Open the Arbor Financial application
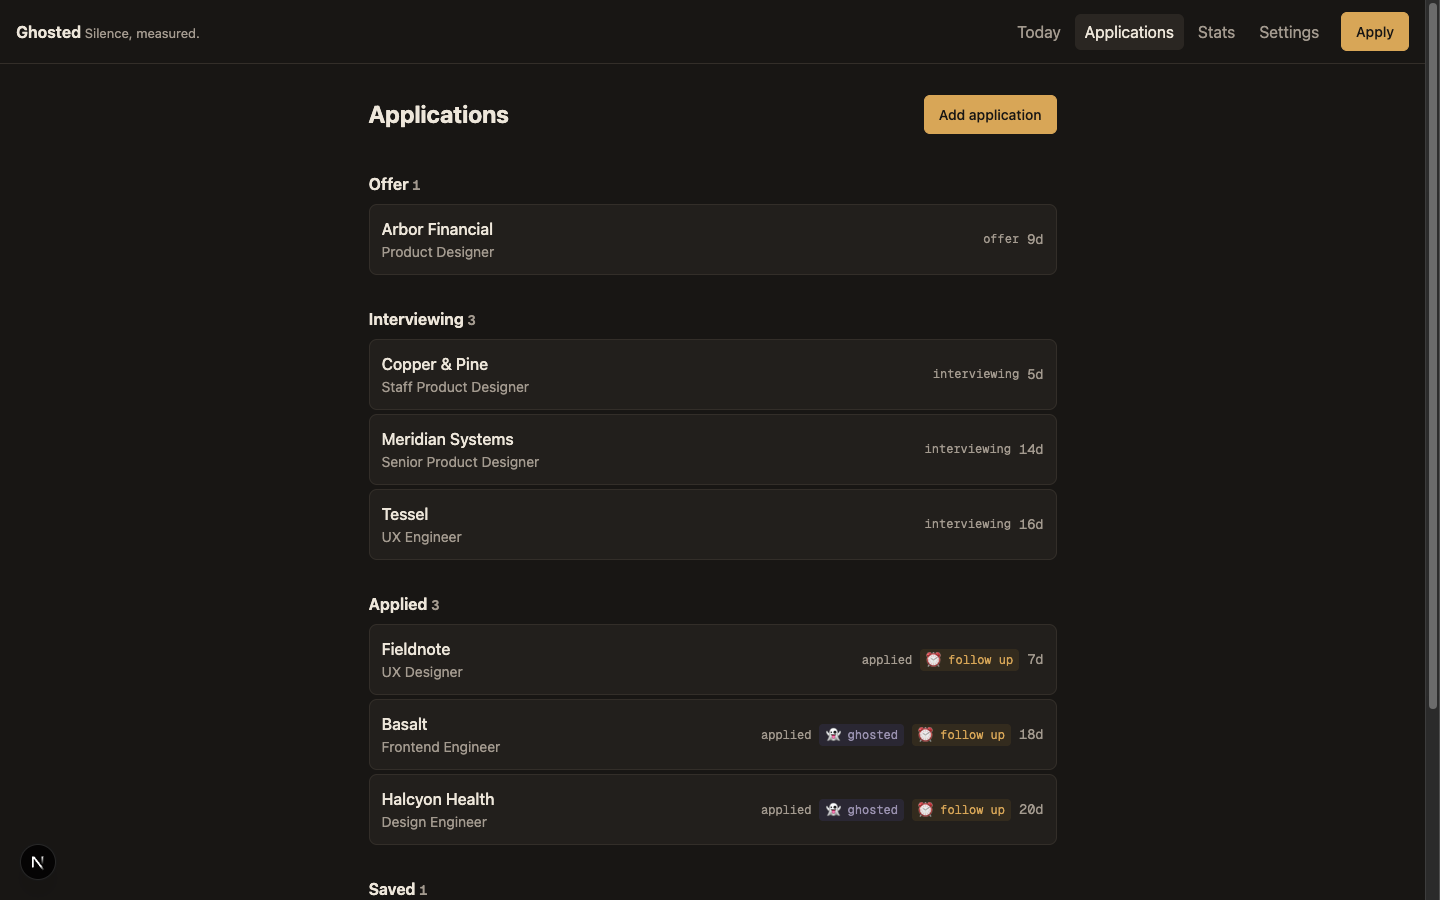 coord(712,240)
